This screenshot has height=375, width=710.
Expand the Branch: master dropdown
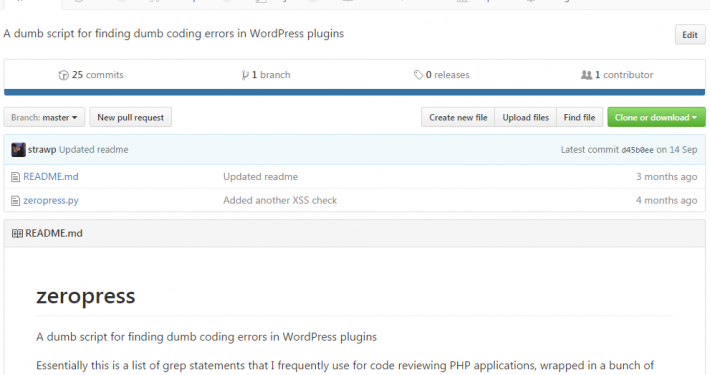(44, 117)
